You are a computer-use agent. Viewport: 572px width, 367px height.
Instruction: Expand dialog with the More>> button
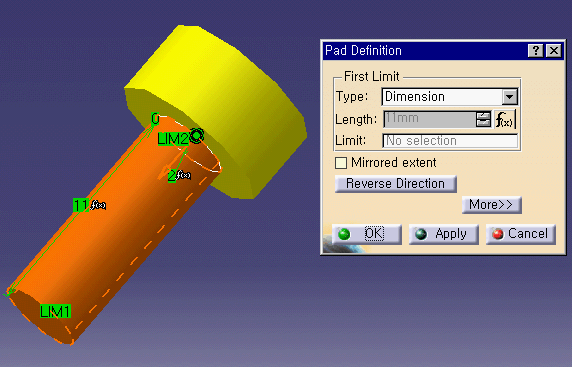tap(491, 205)
